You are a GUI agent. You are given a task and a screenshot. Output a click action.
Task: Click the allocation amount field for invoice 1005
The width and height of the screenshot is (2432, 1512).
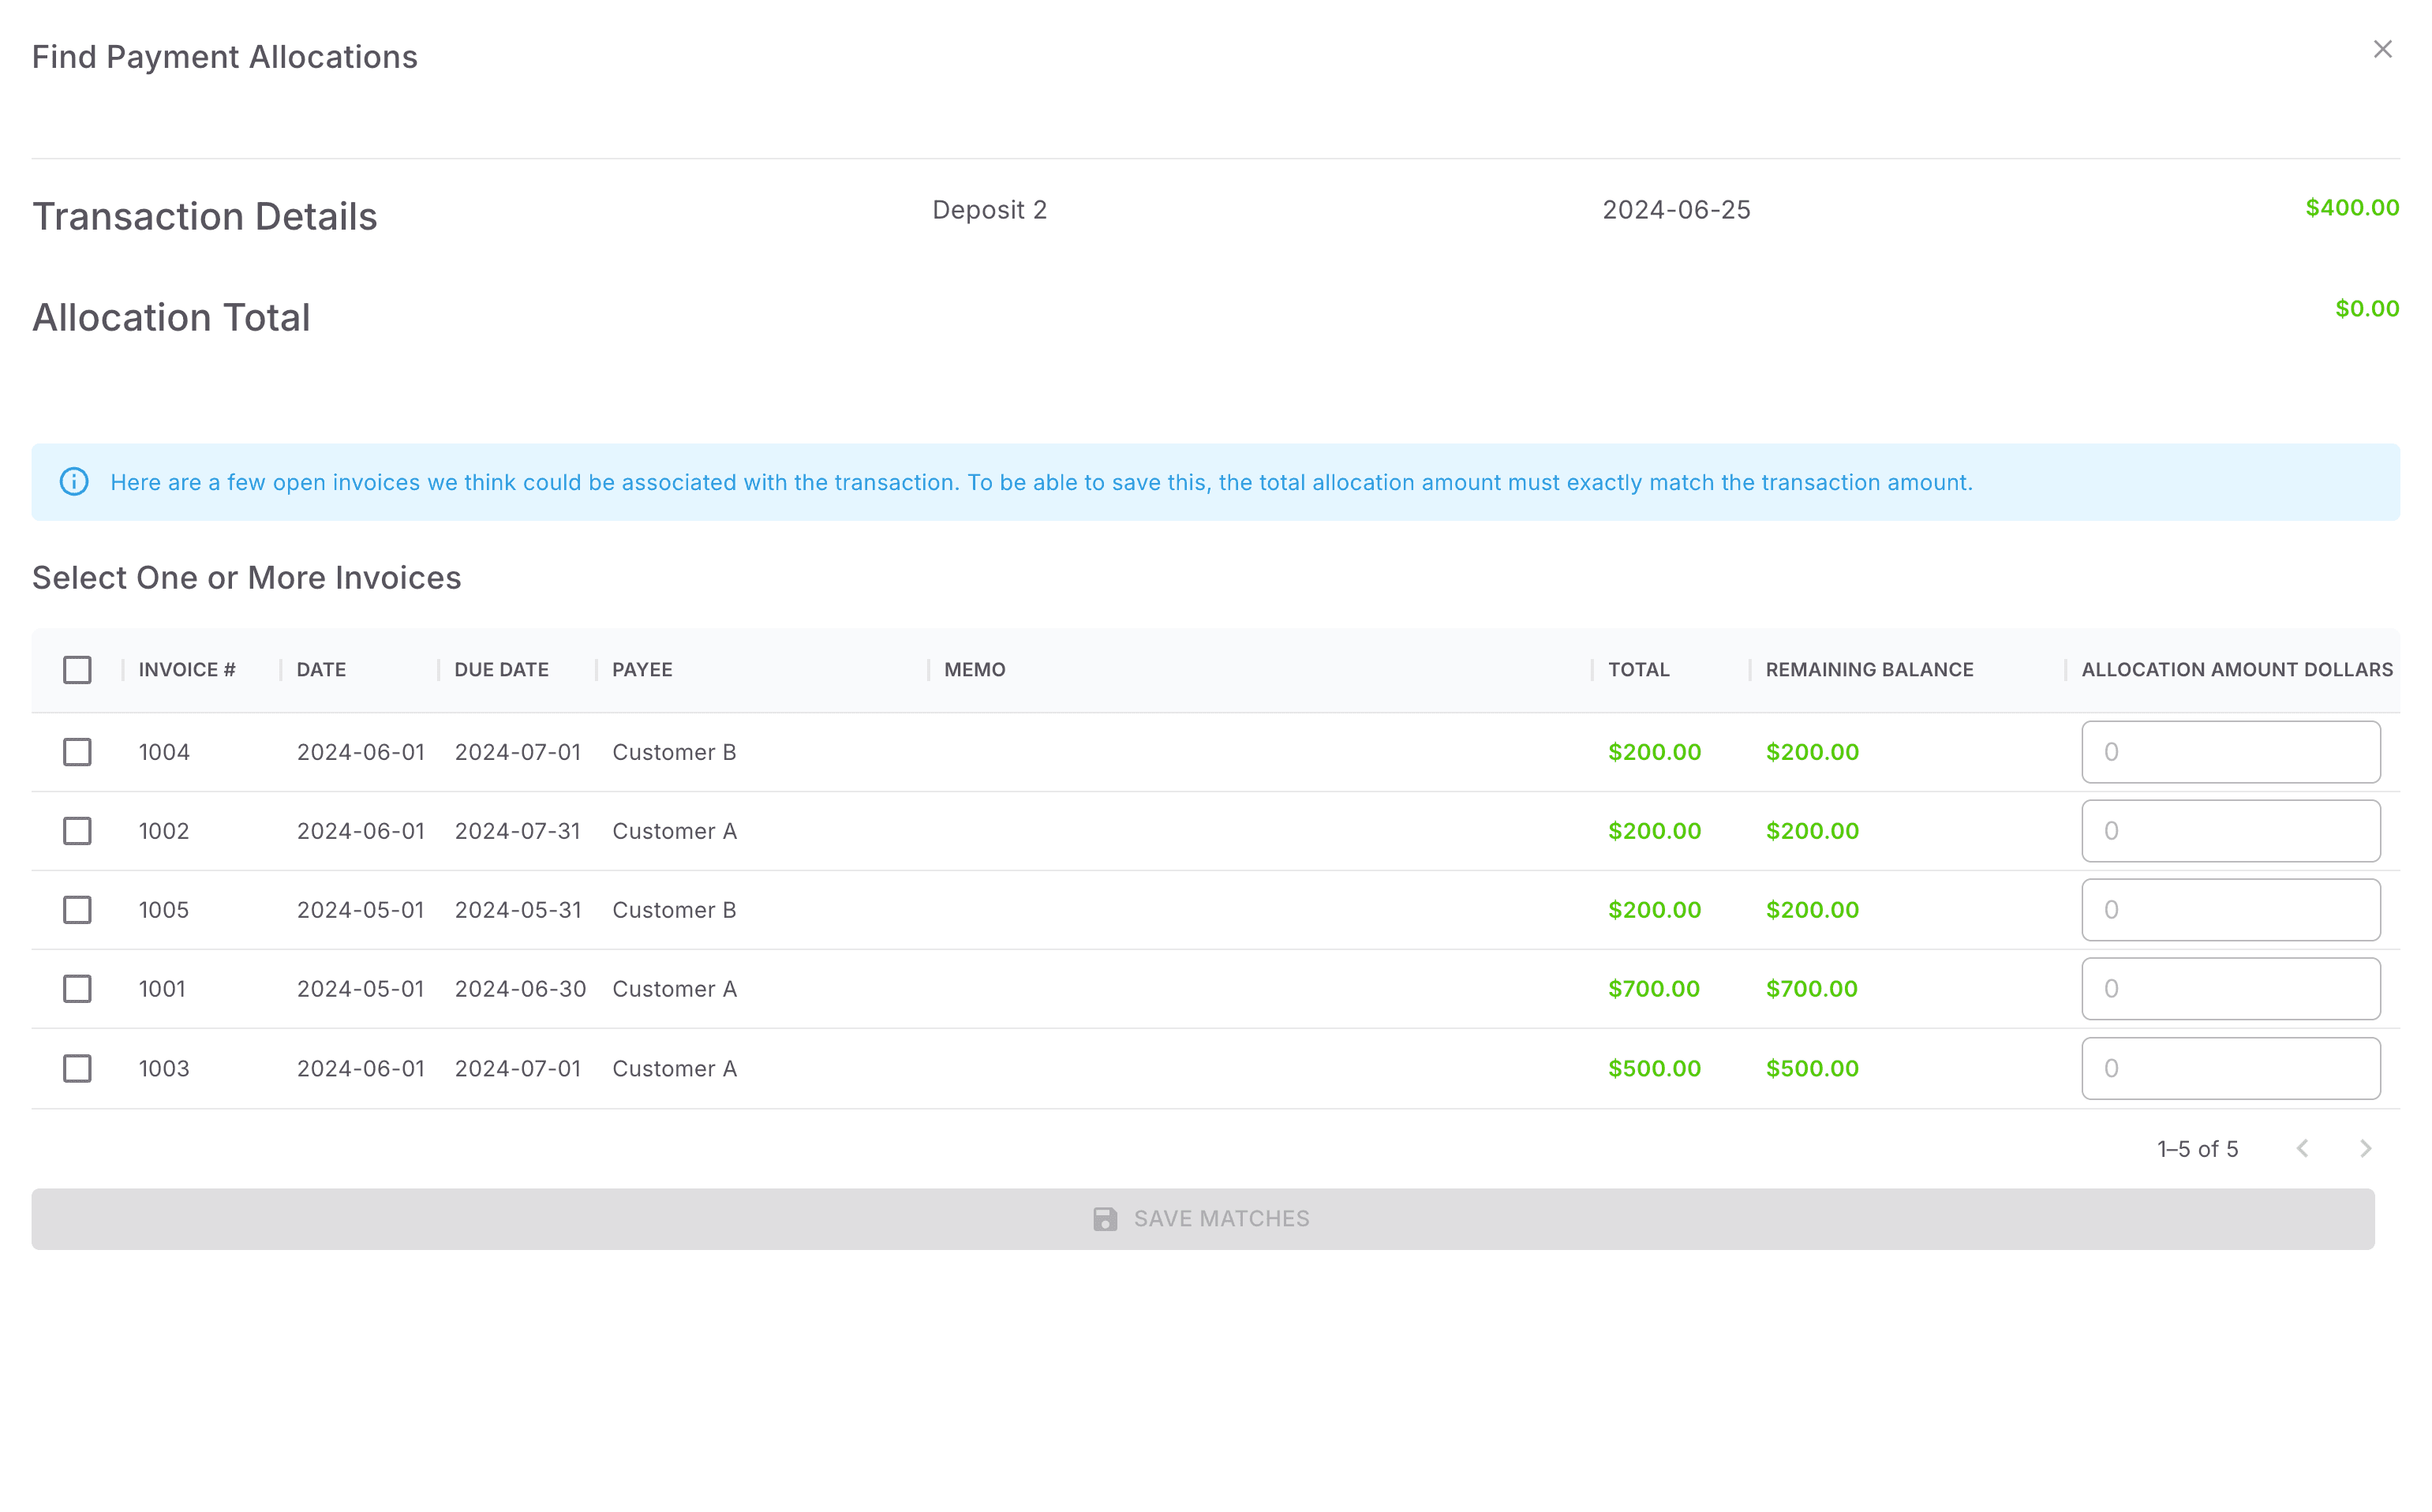[x=2230, y=910]
